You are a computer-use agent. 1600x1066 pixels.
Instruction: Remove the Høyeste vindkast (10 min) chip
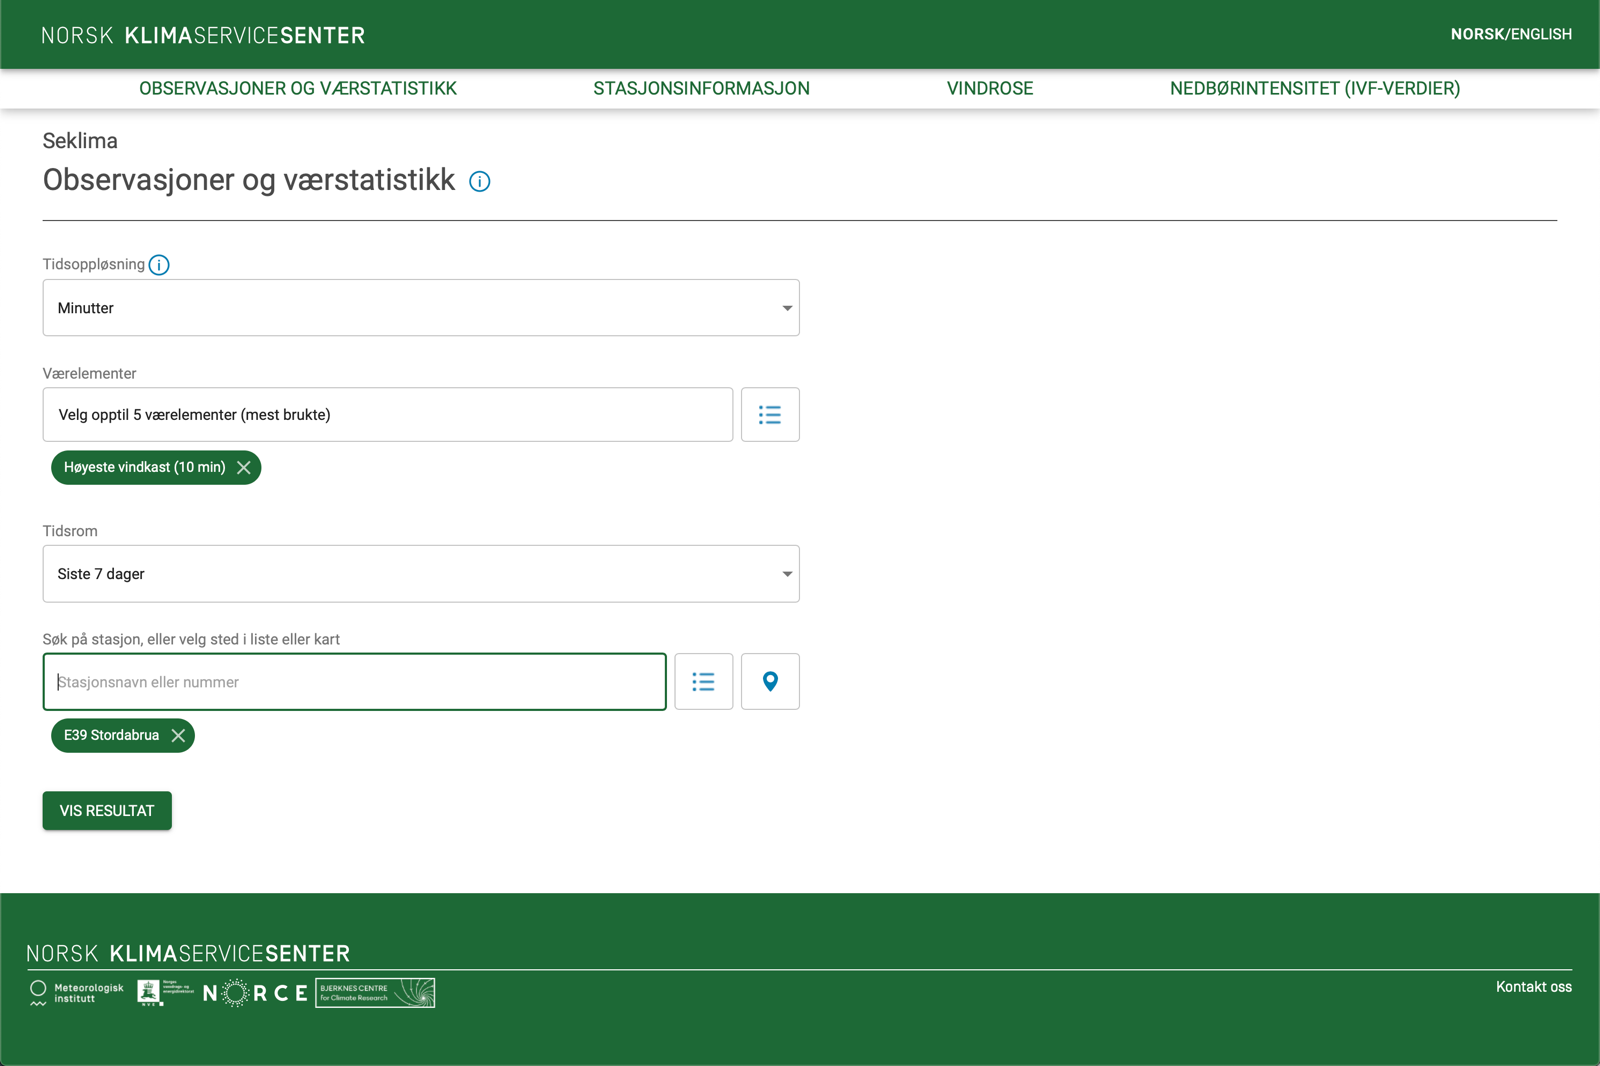(243, 468)
